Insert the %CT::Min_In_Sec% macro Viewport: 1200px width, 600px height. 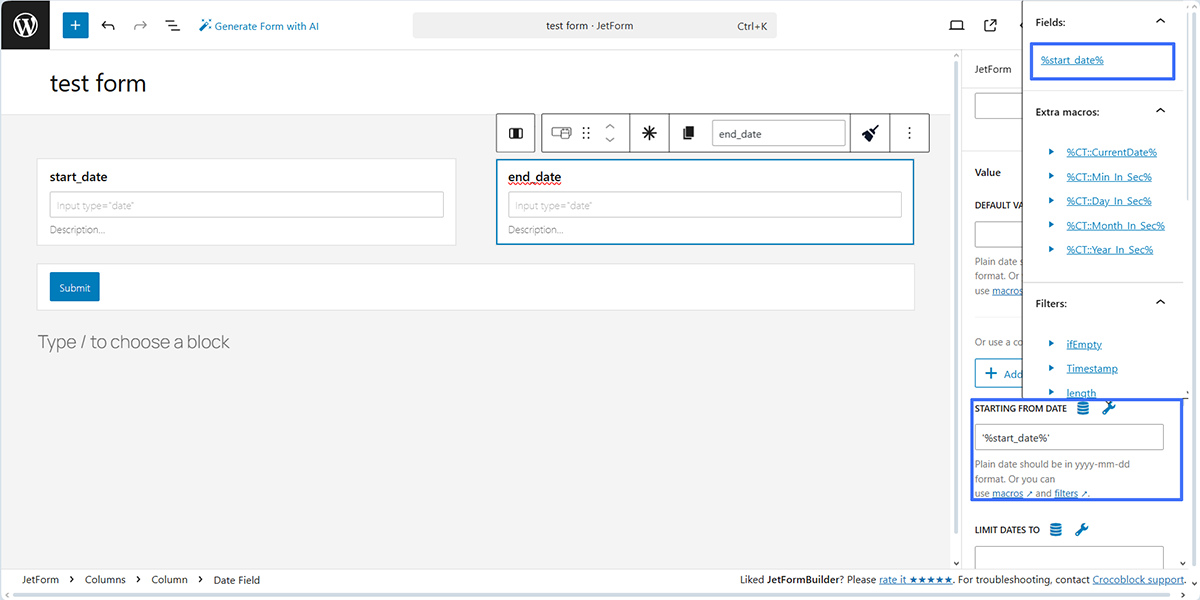click(1109, 177)
